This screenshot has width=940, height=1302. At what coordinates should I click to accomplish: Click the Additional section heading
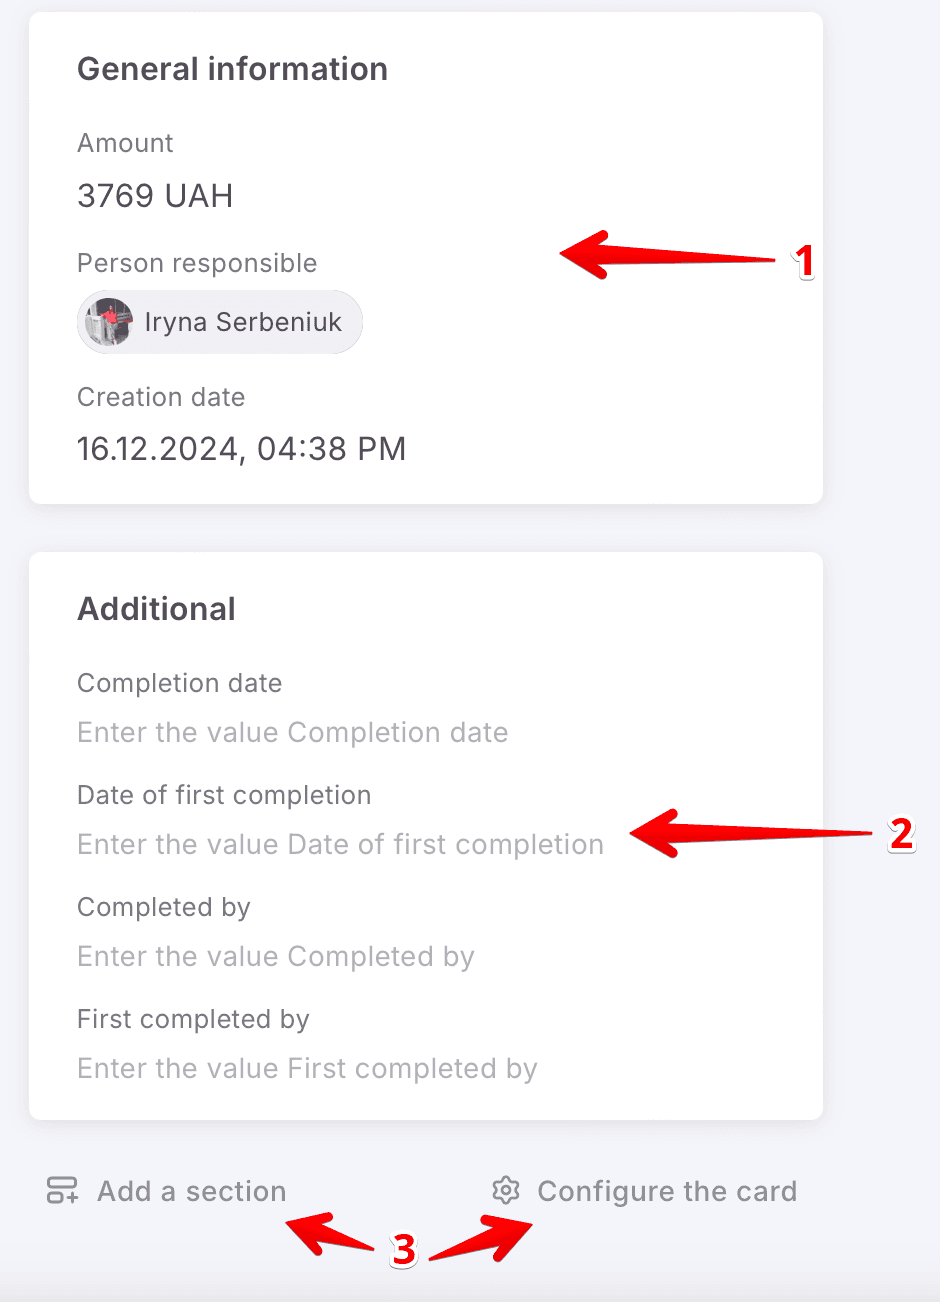pos(156,609)
